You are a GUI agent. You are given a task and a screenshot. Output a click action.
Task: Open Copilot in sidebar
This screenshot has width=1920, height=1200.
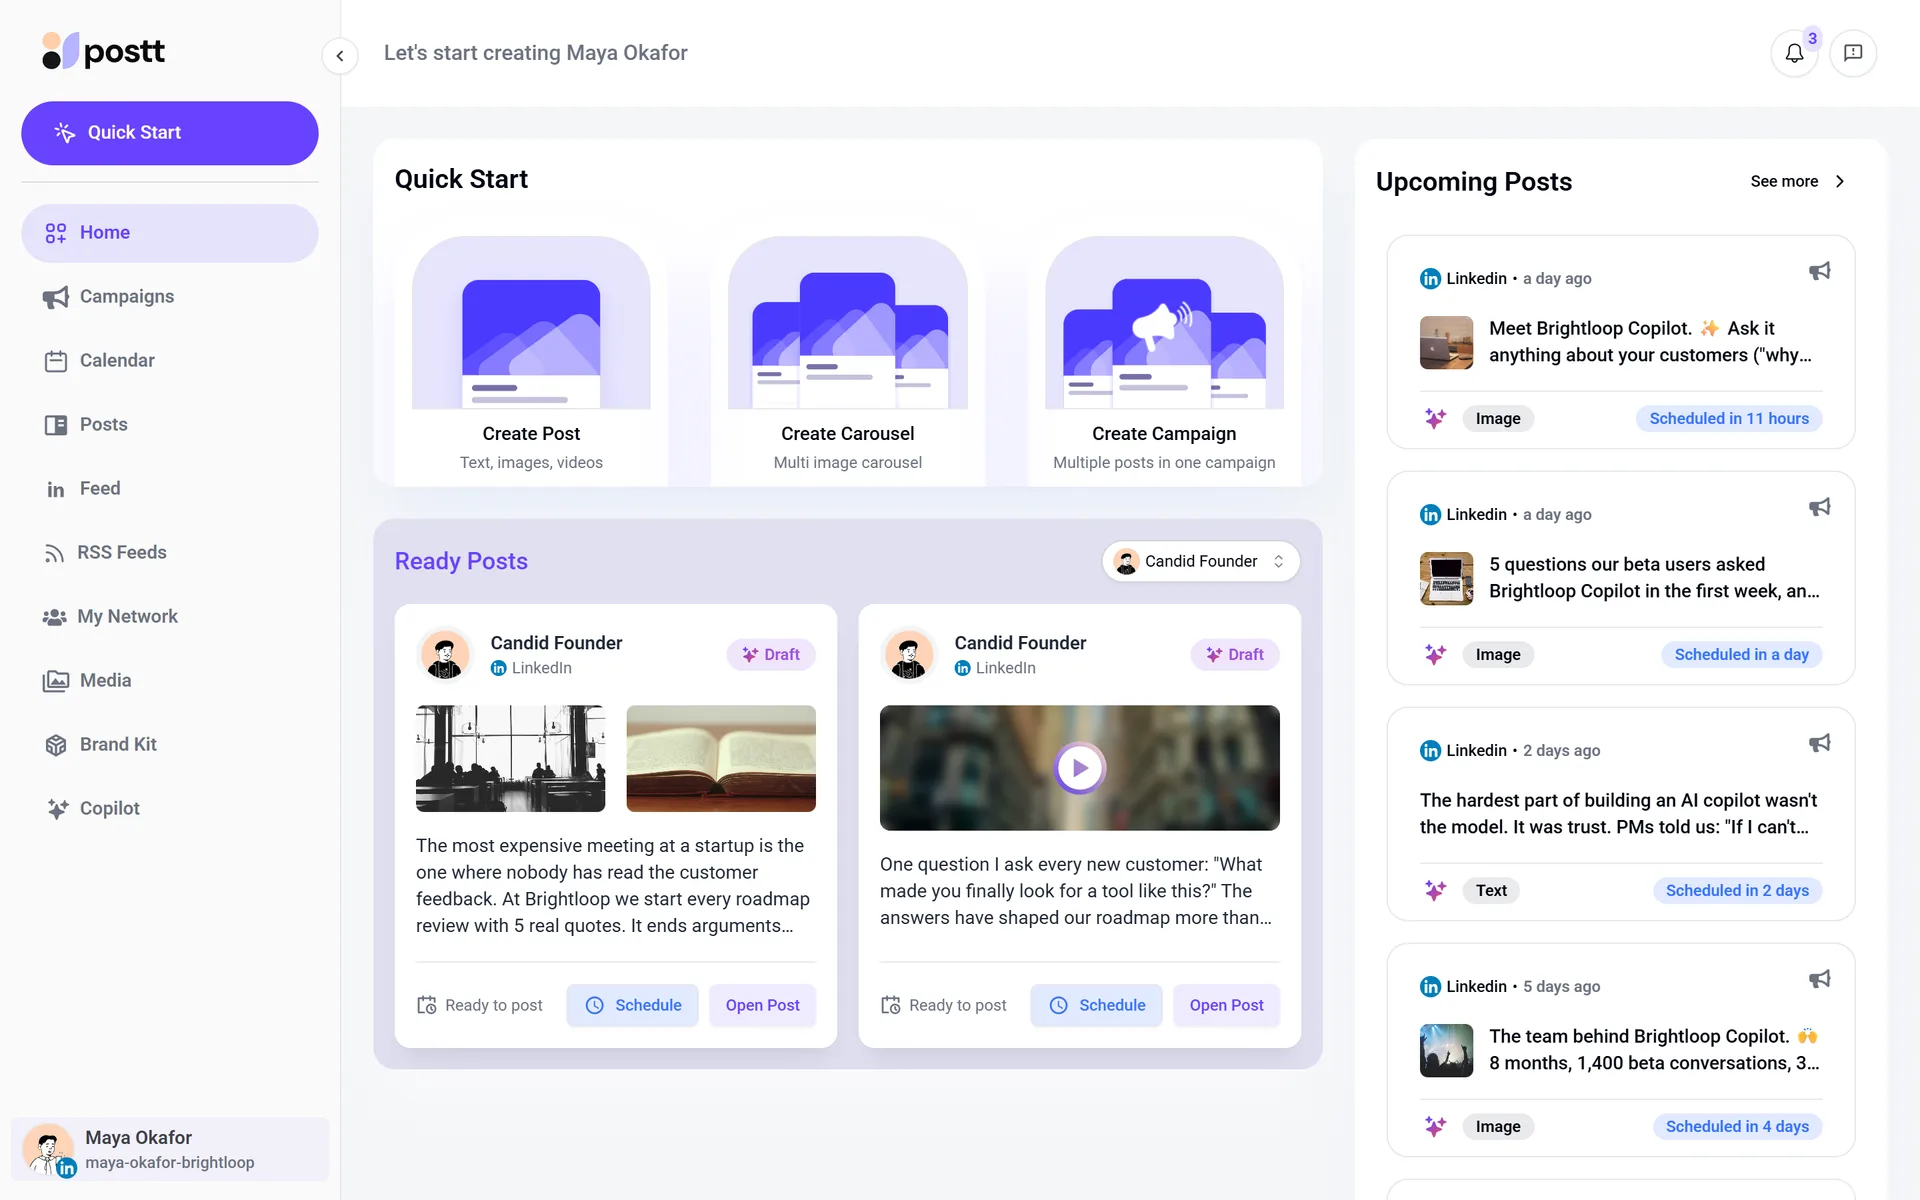[170, 809]
